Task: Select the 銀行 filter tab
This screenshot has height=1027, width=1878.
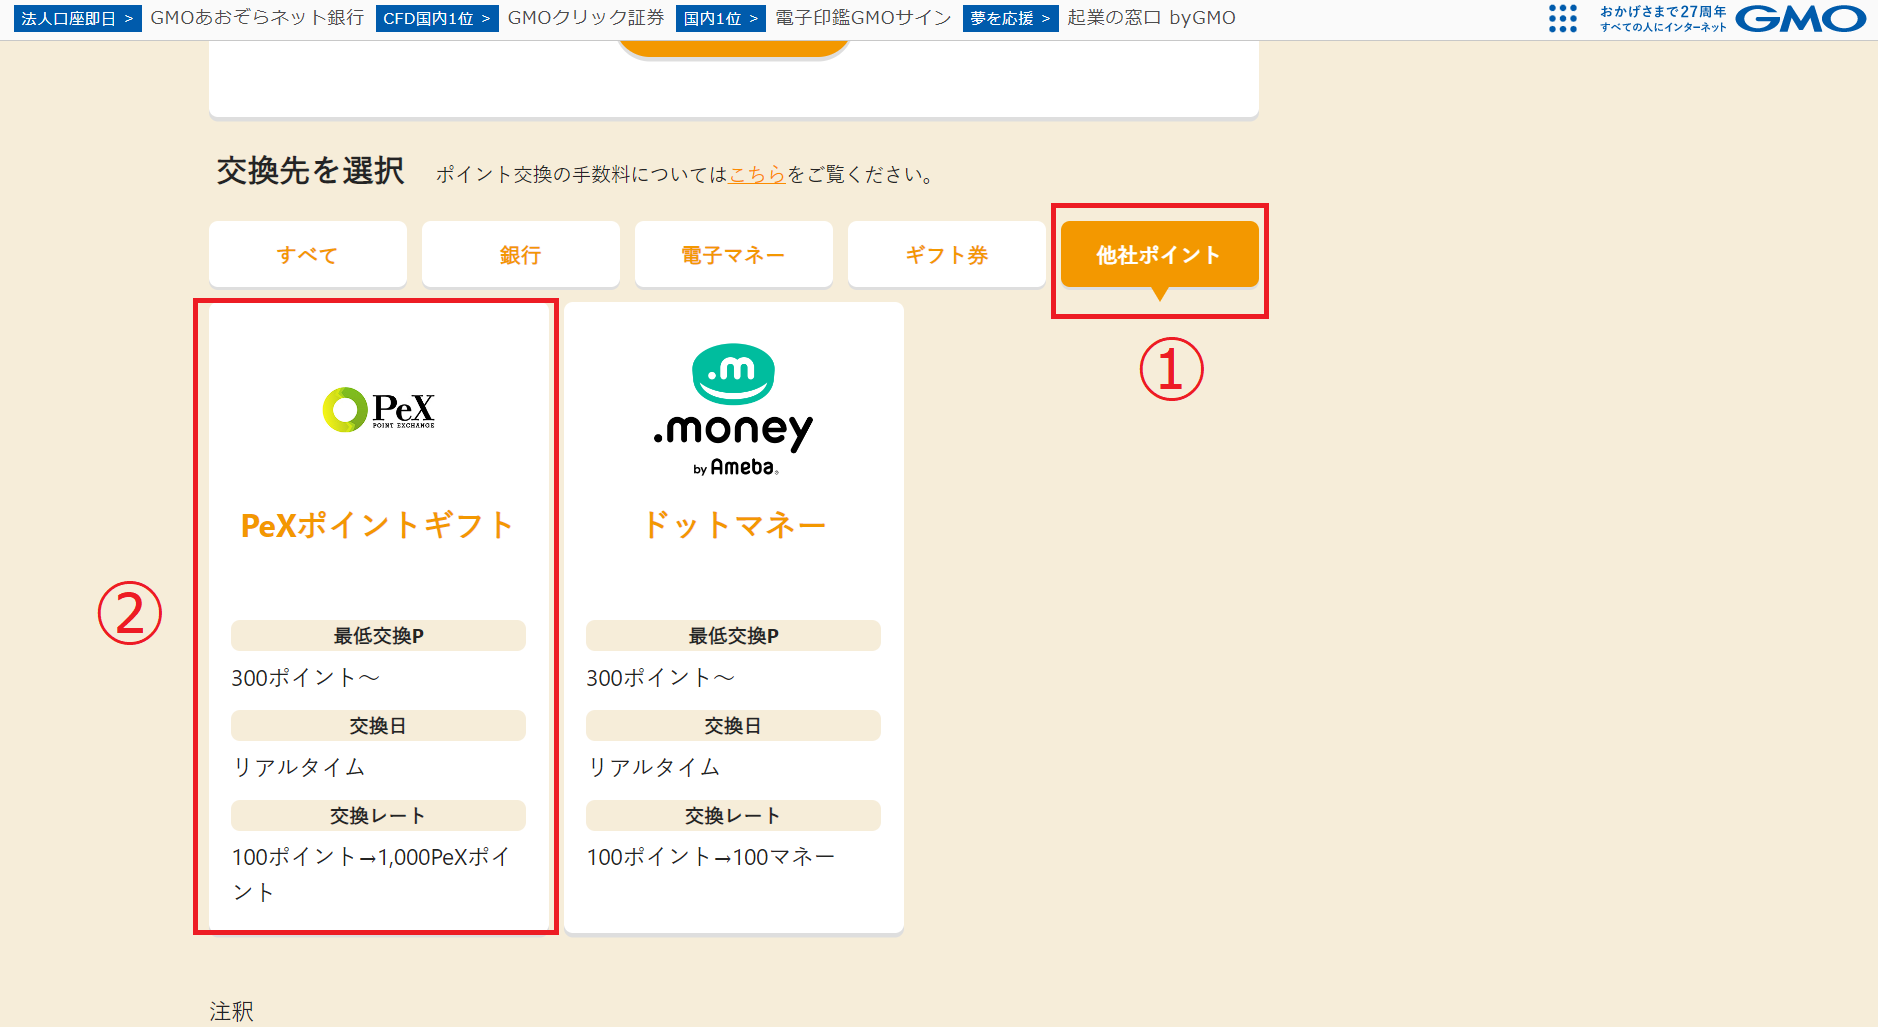Action: coord(520,254)
